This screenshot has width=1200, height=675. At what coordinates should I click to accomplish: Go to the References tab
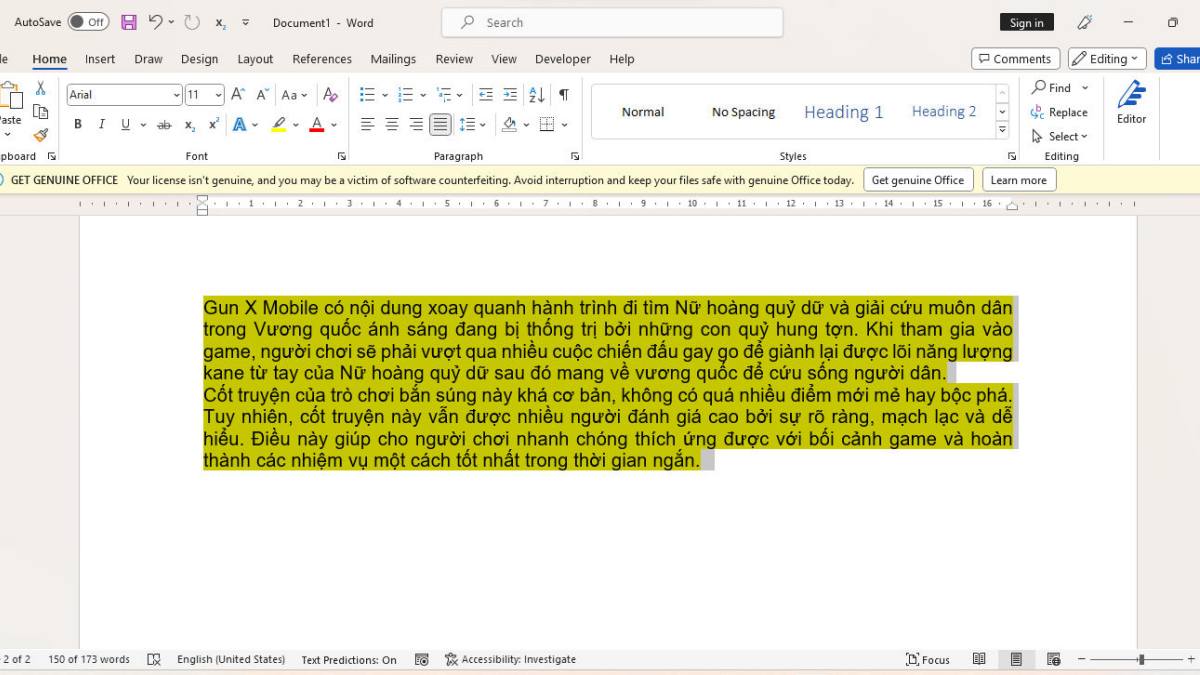coord(322,59)
